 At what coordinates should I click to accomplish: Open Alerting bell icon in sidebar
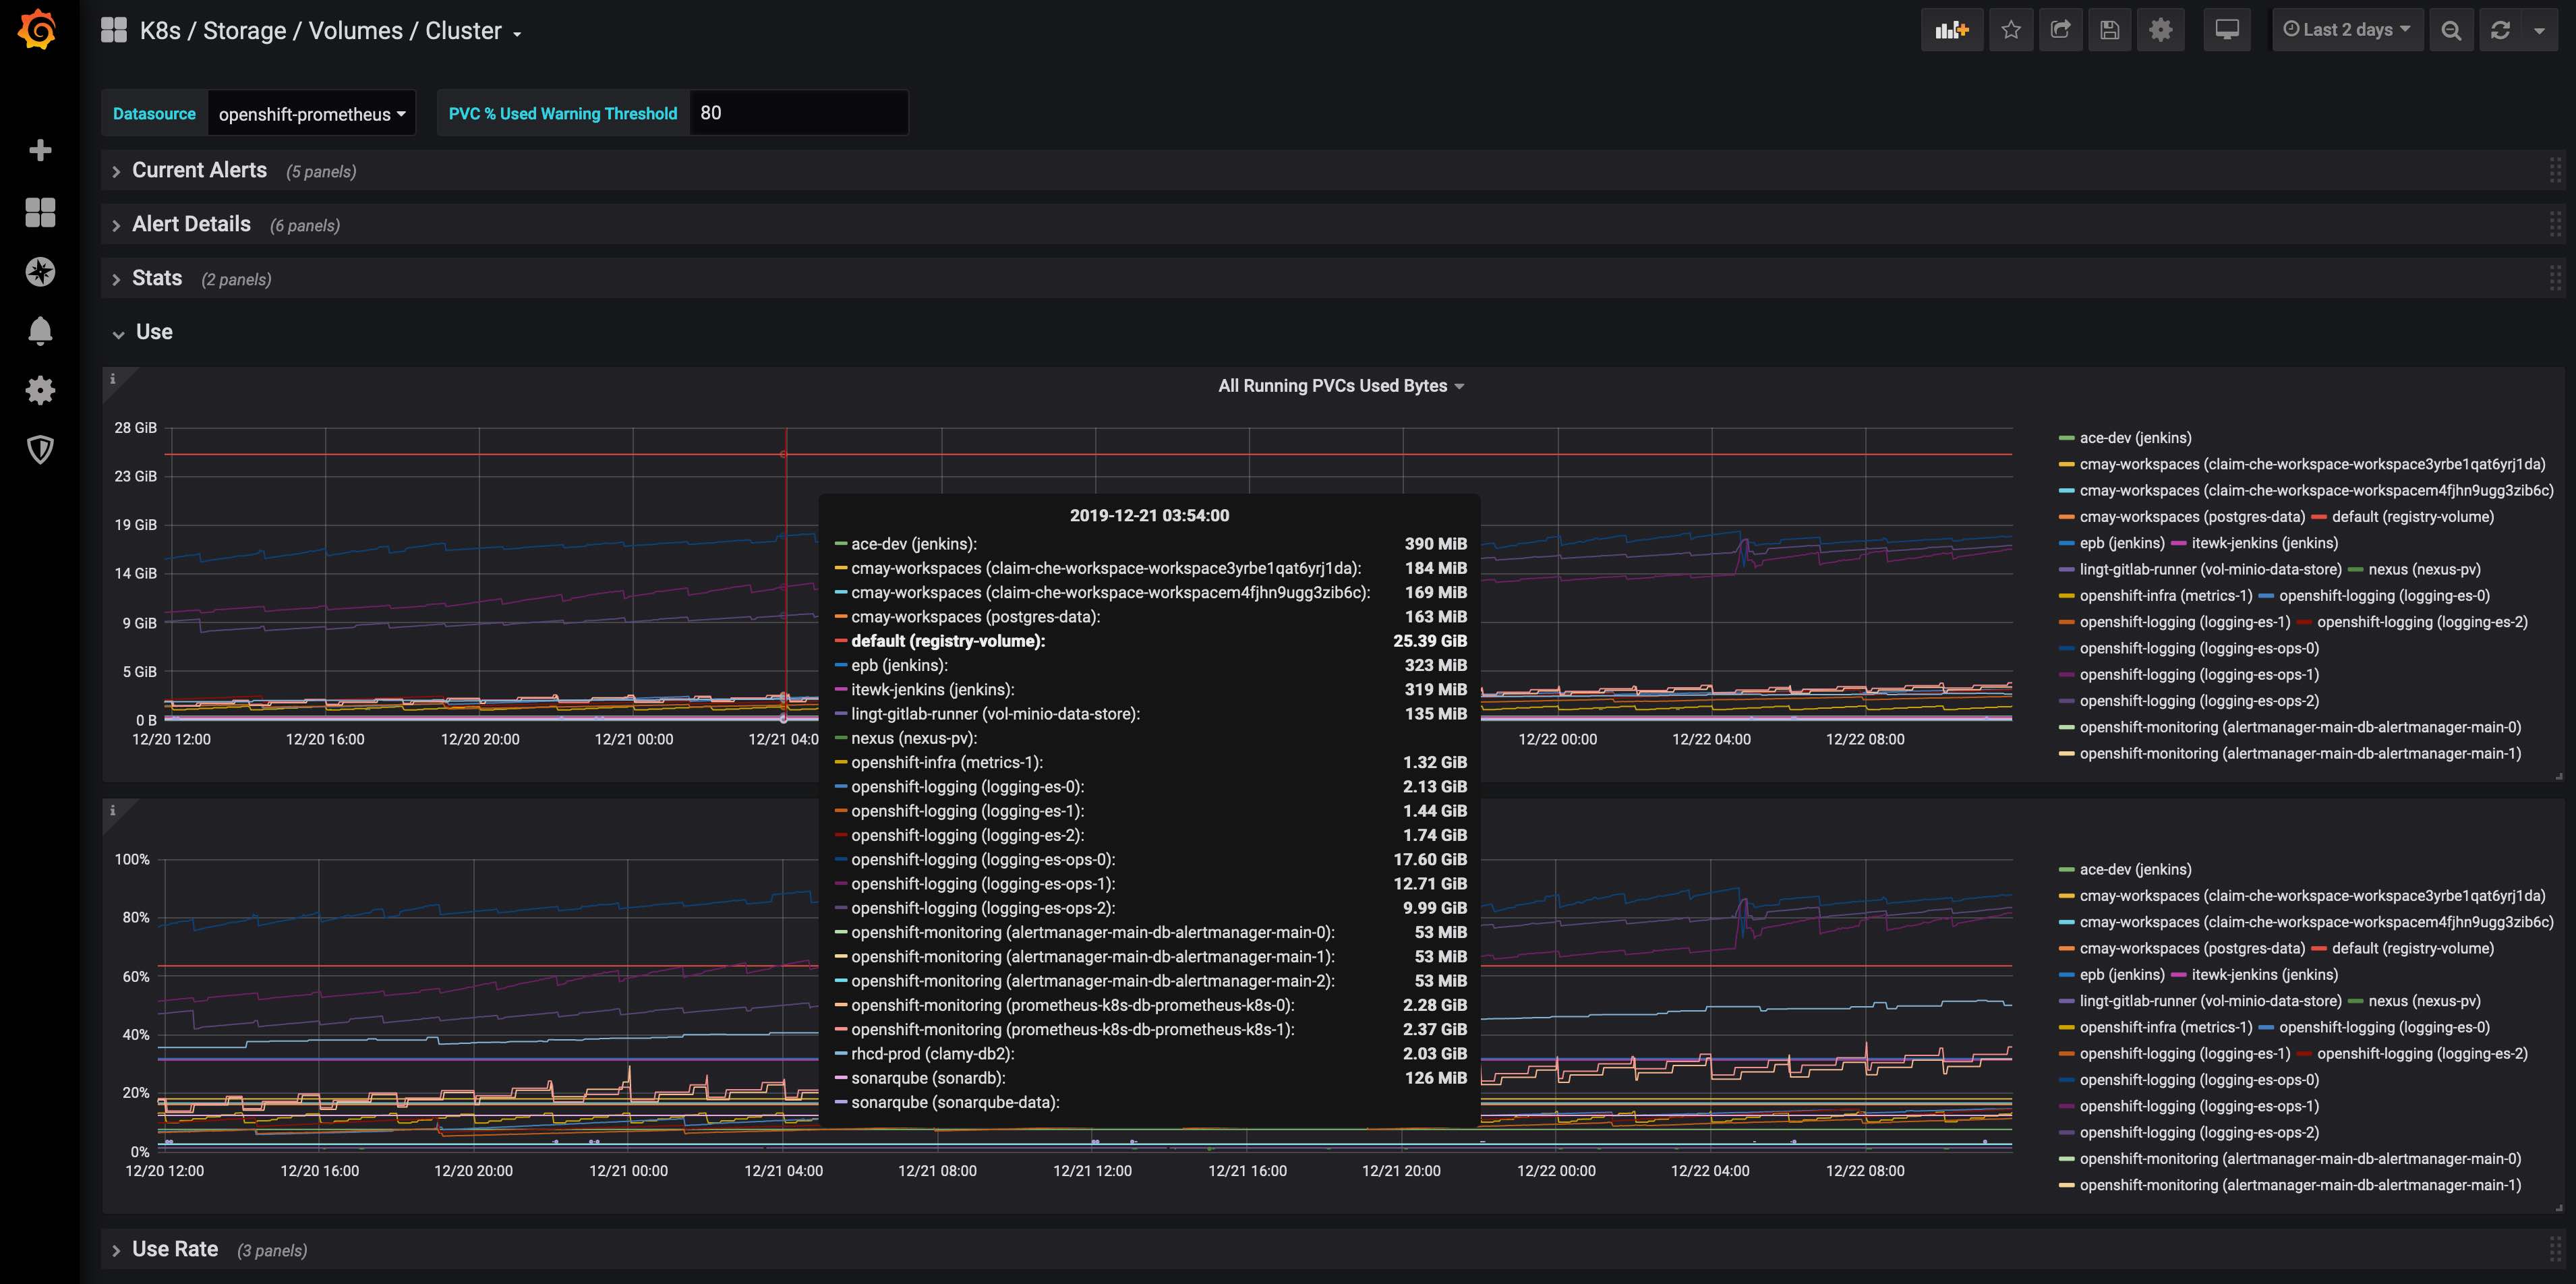[40, 330]
